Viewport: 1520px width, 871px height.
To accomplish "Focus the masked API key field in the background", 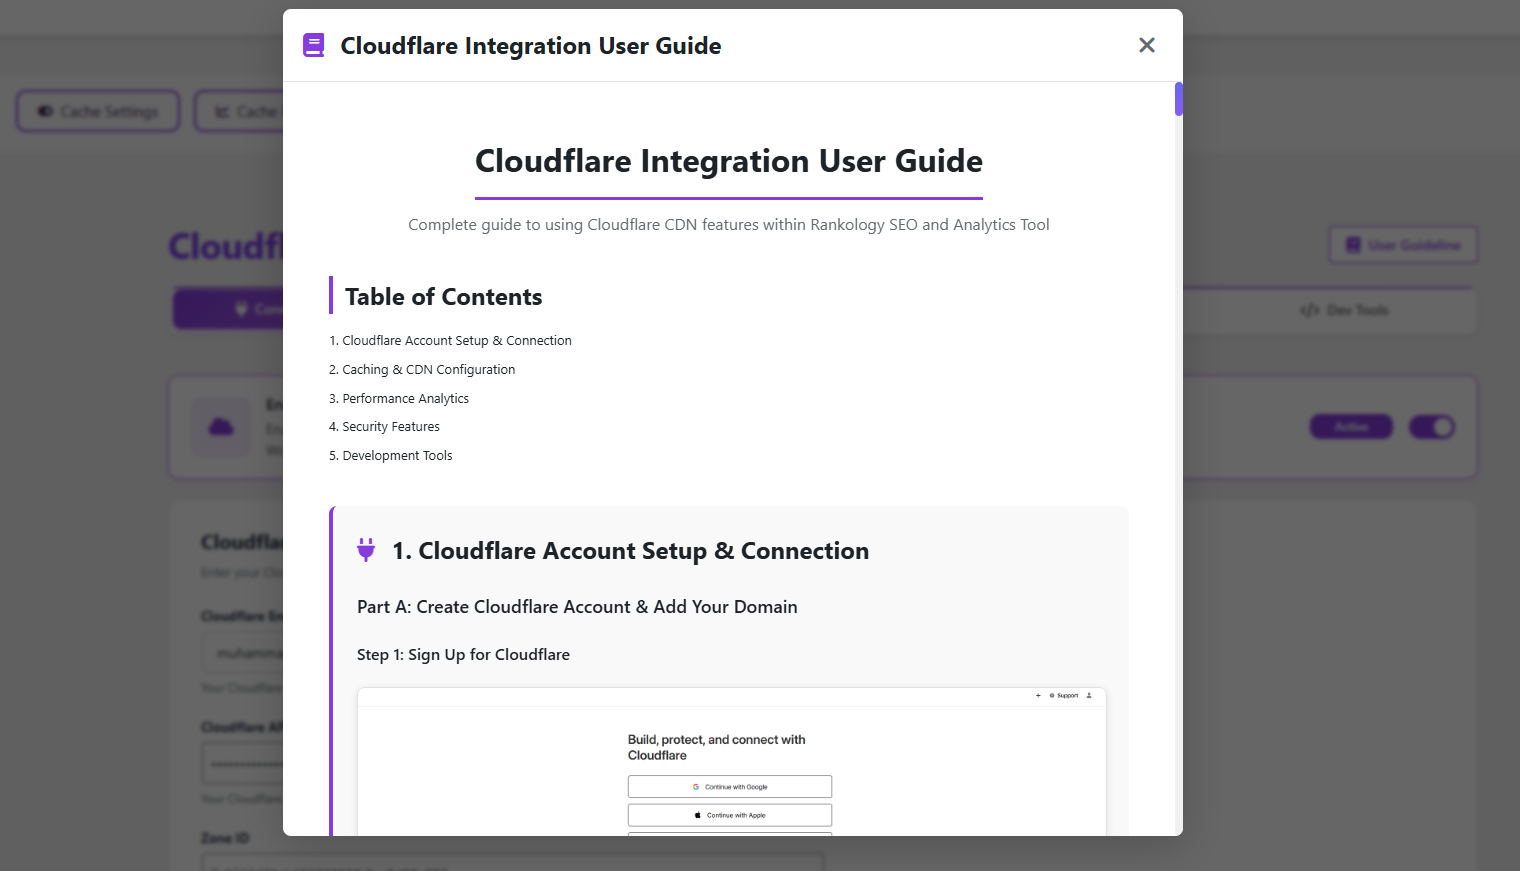I will pos(243,765).
